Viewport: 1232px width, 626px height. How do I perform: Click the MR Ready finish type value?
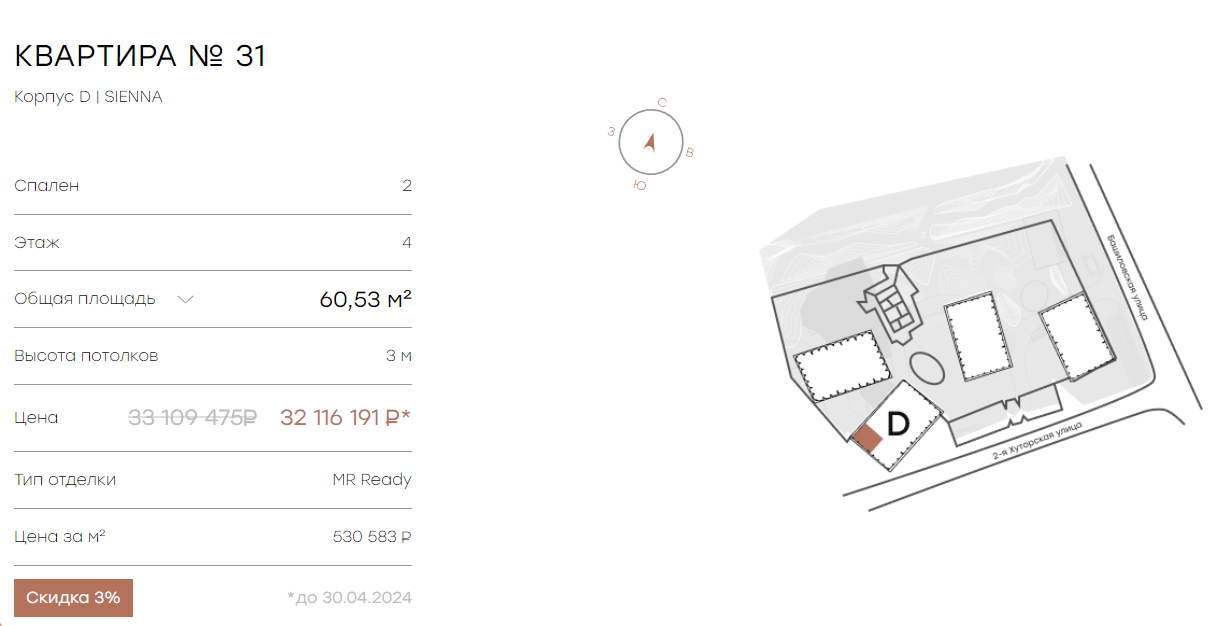372,480
